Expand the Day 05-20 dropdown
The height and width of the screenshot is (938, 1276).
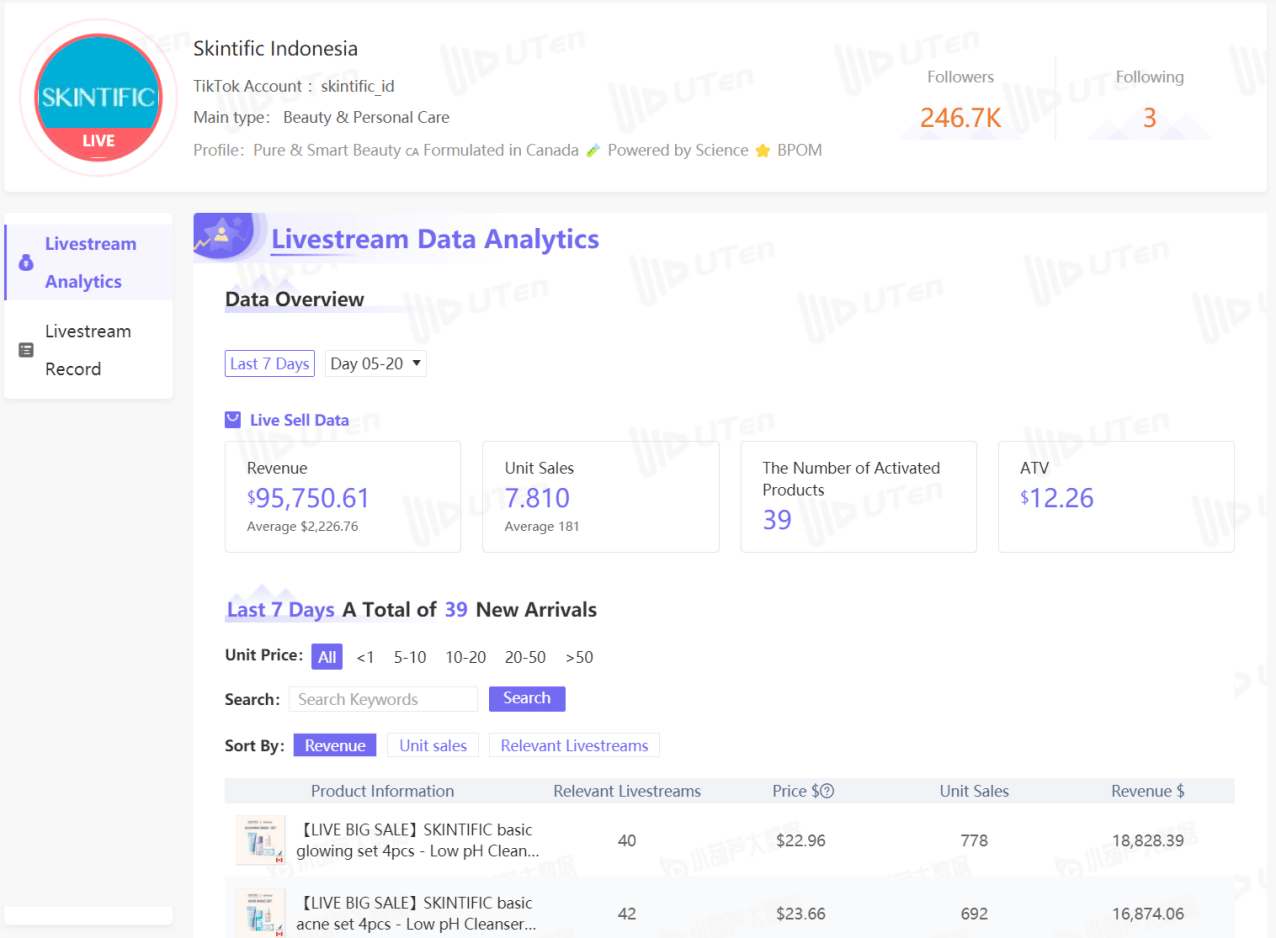pos(376,364)
